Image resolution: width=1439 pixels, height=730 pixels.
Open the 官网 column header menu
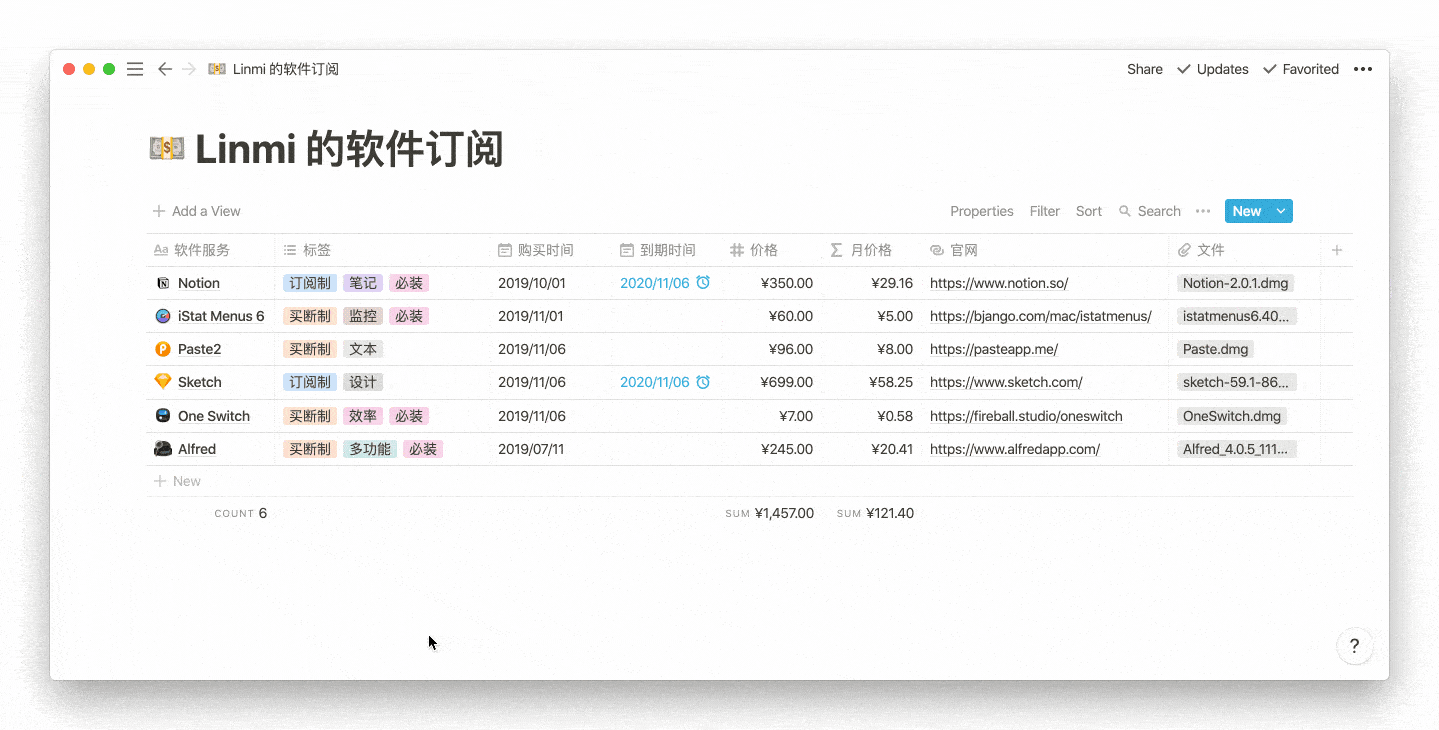tap(1045, 250)
